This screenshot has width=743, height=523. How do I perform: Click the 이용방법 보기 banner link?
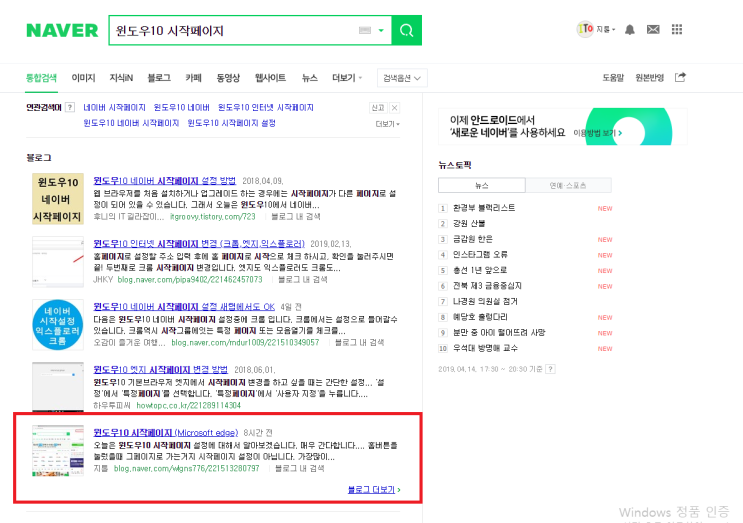tap(598, 133)
